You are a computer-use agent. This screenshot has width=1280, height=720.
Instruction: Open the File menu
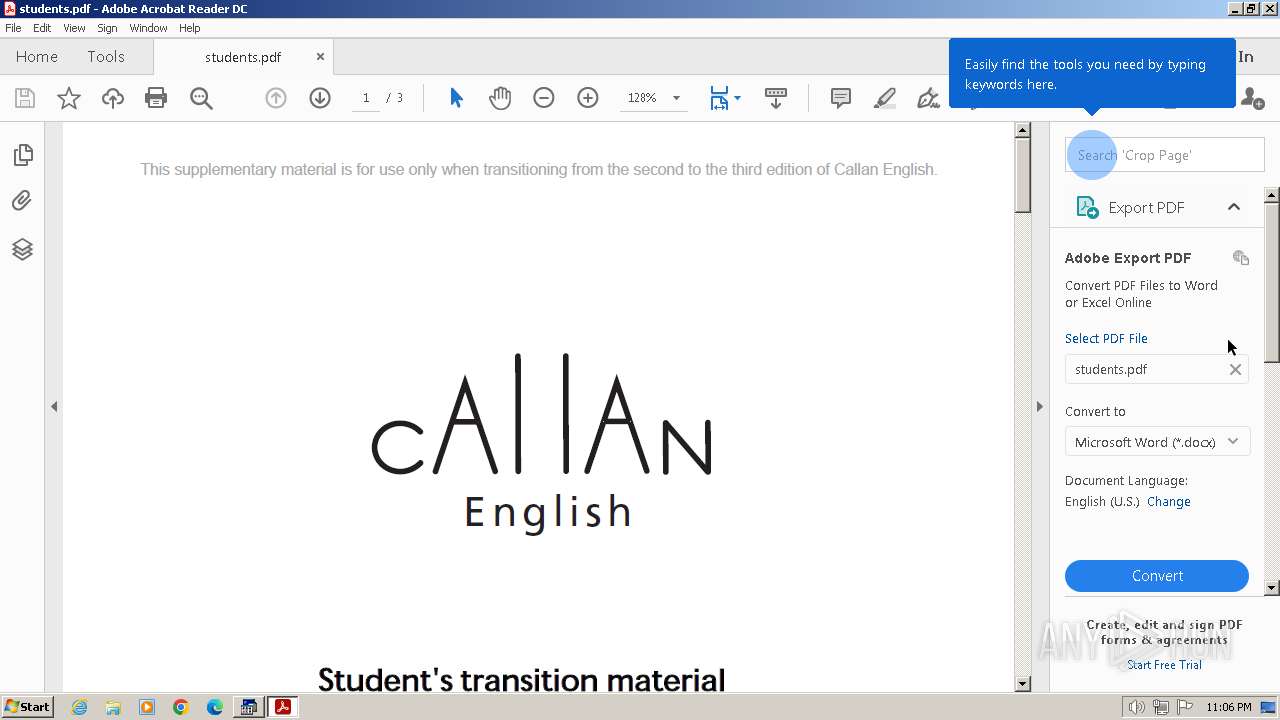(x=13, y=28)
